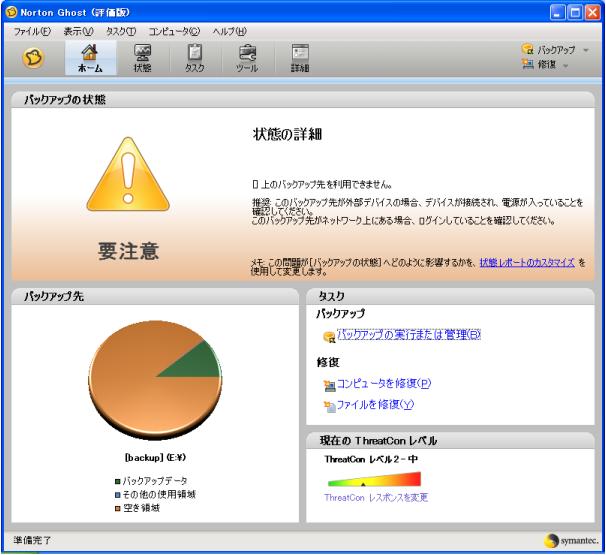Click ThreatCon レスポンスを変更 link
This screenshot has height=555, width=606.
[x=376, y=497]
